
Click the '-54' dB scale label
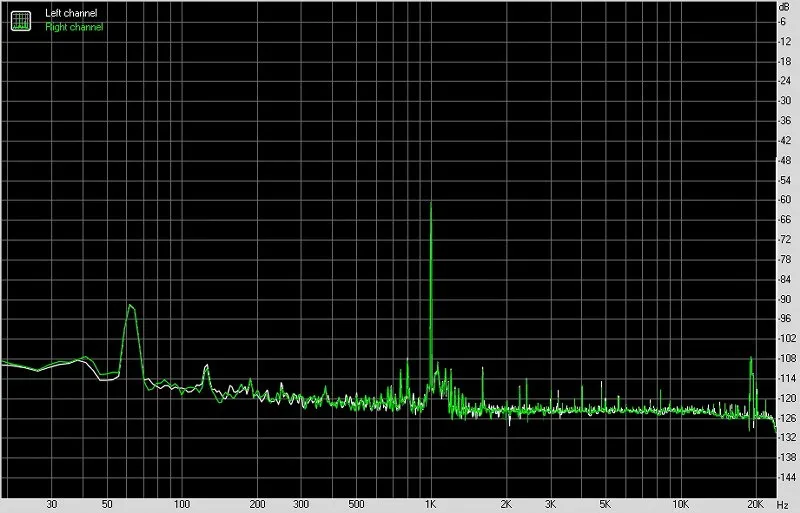point(784,180)
